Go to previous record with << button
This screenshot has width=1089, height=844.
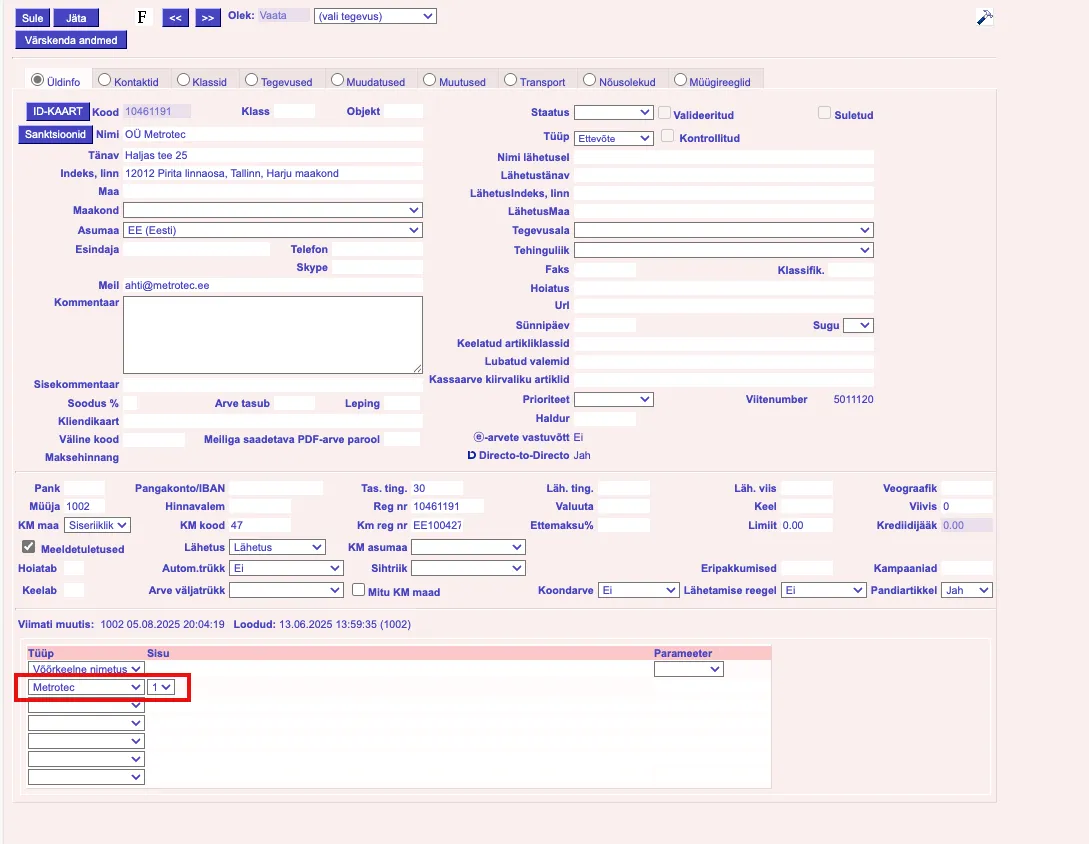pos(175,18)
